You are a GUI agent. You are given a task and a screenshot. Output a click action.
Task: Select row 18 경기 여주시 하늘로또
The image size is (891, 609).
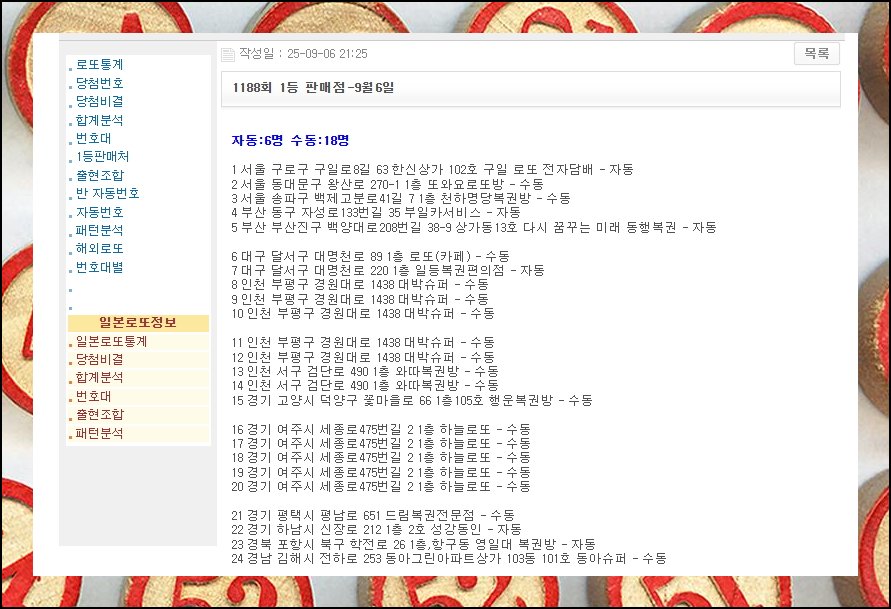click(x=381, y=457)
